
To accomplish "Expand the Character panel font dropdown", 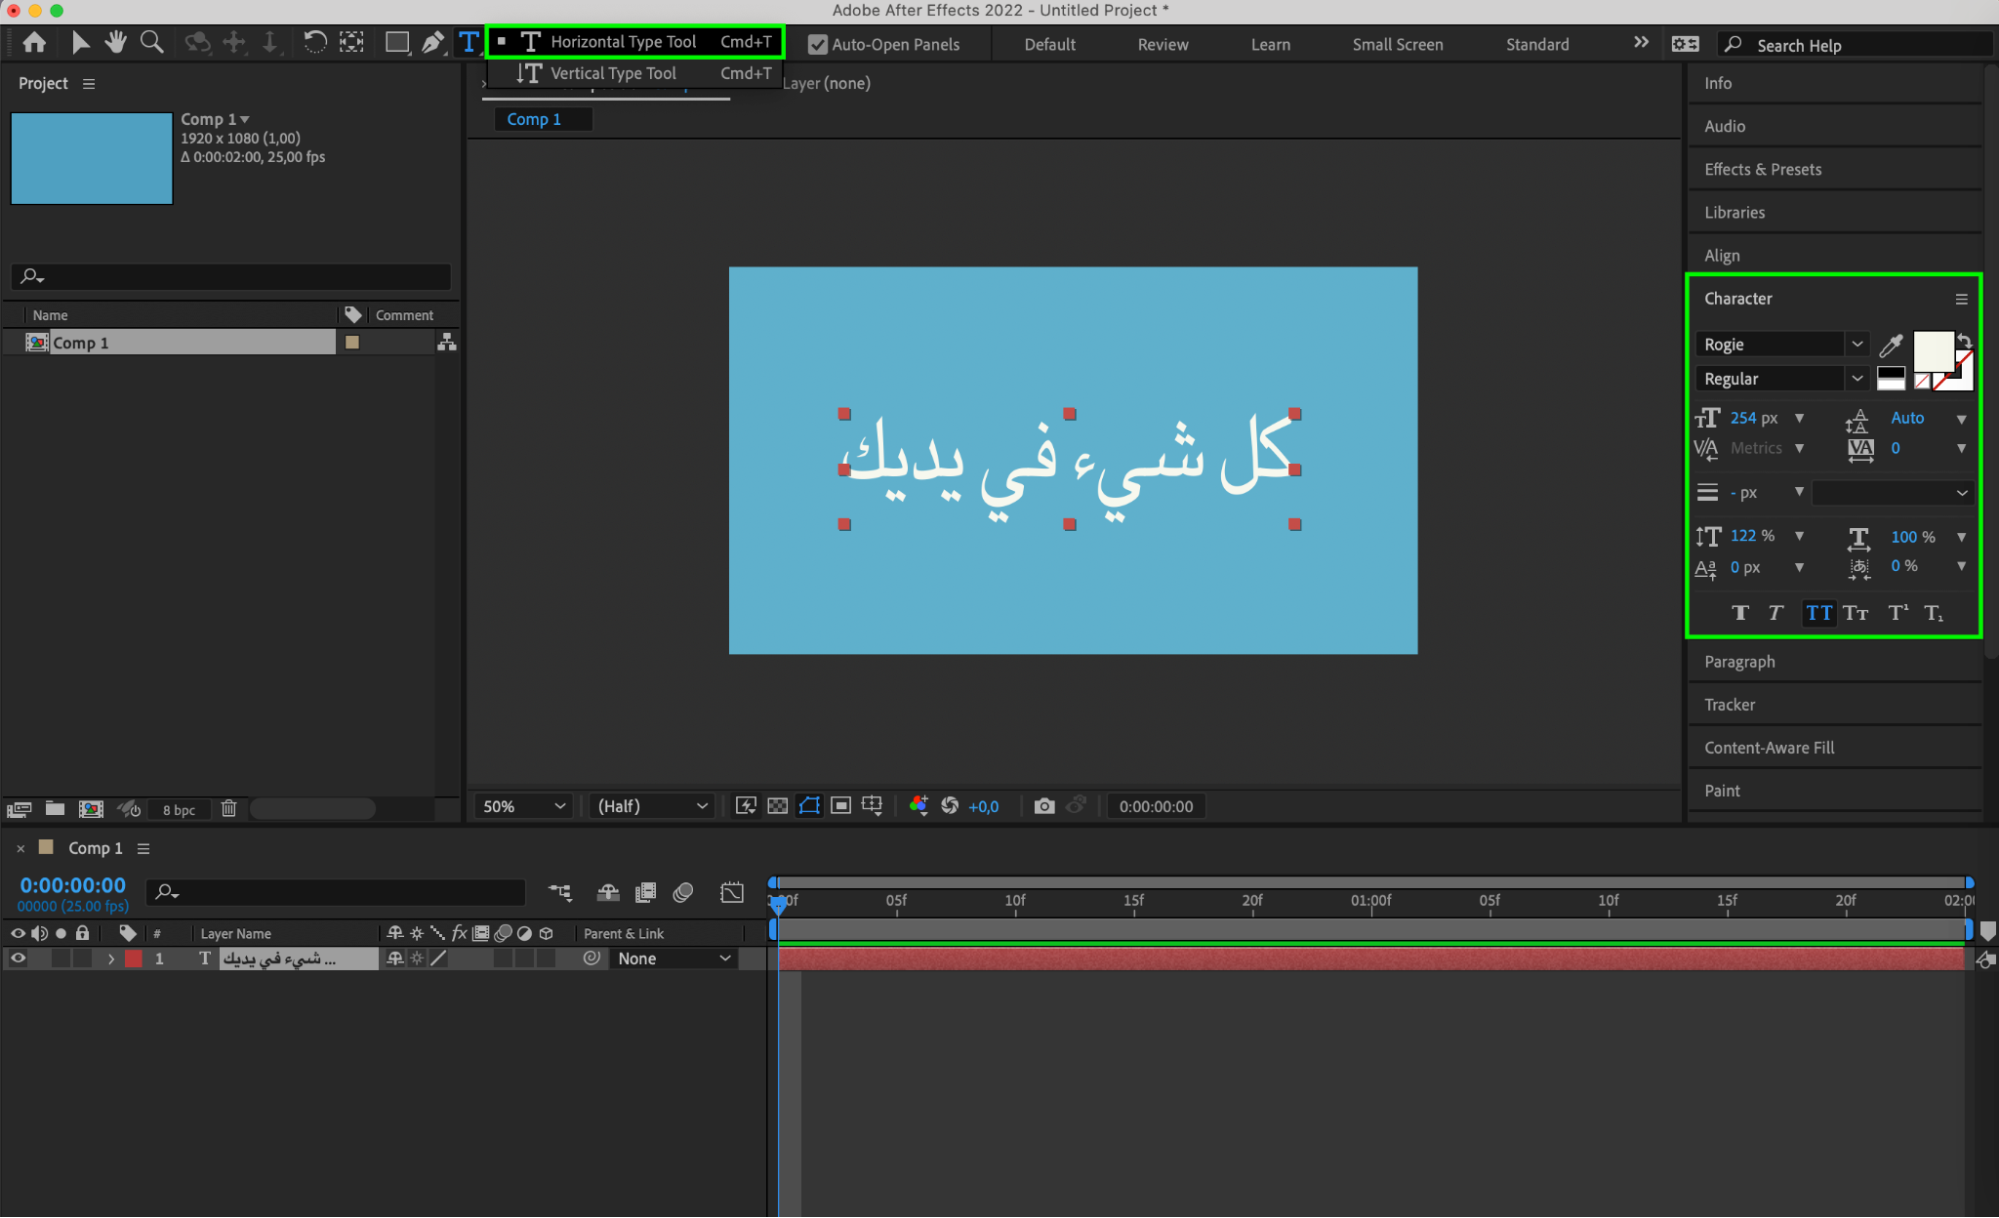I will point(1855,343).
